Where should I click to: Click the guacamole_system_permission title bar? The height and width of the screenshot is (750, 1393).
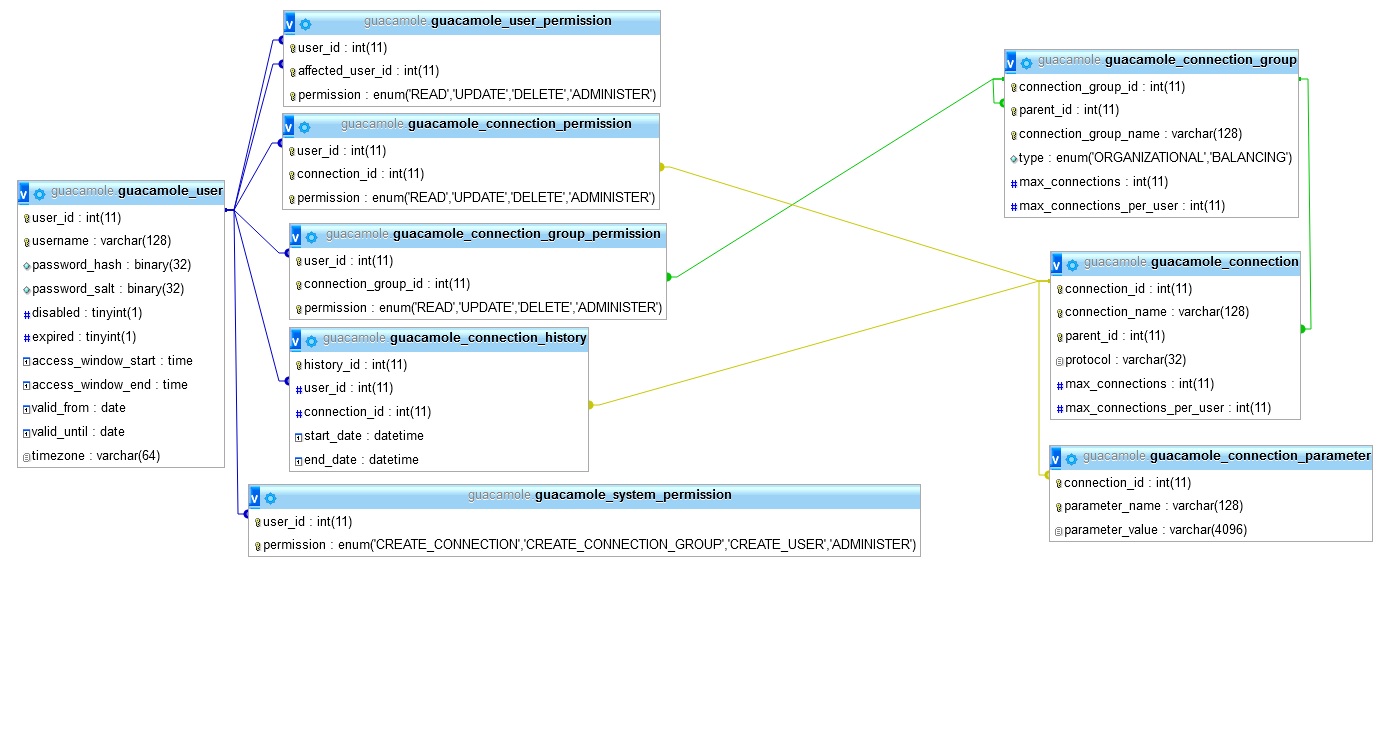click(x=584, y=496)
